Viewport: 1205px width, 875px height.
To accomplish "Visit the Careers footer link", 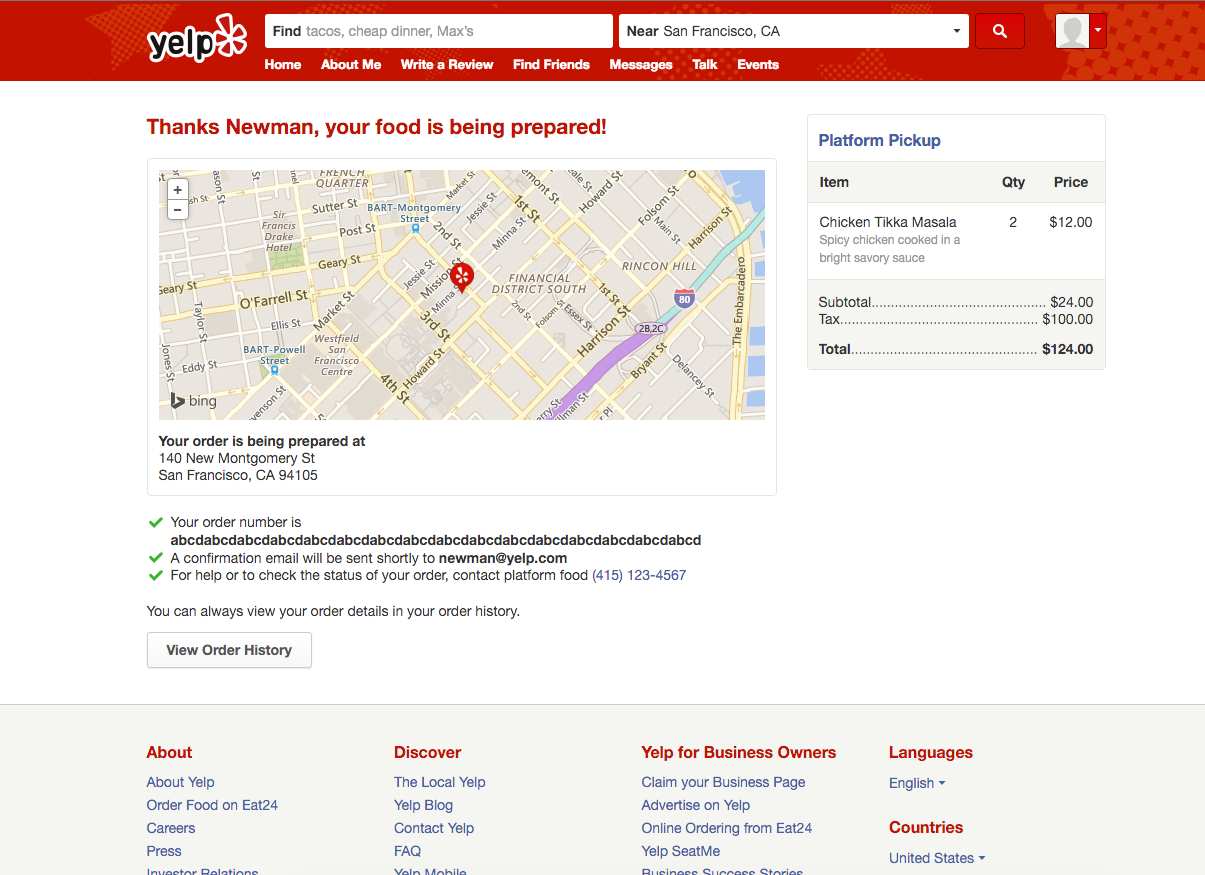I will [x=171, y=828].
